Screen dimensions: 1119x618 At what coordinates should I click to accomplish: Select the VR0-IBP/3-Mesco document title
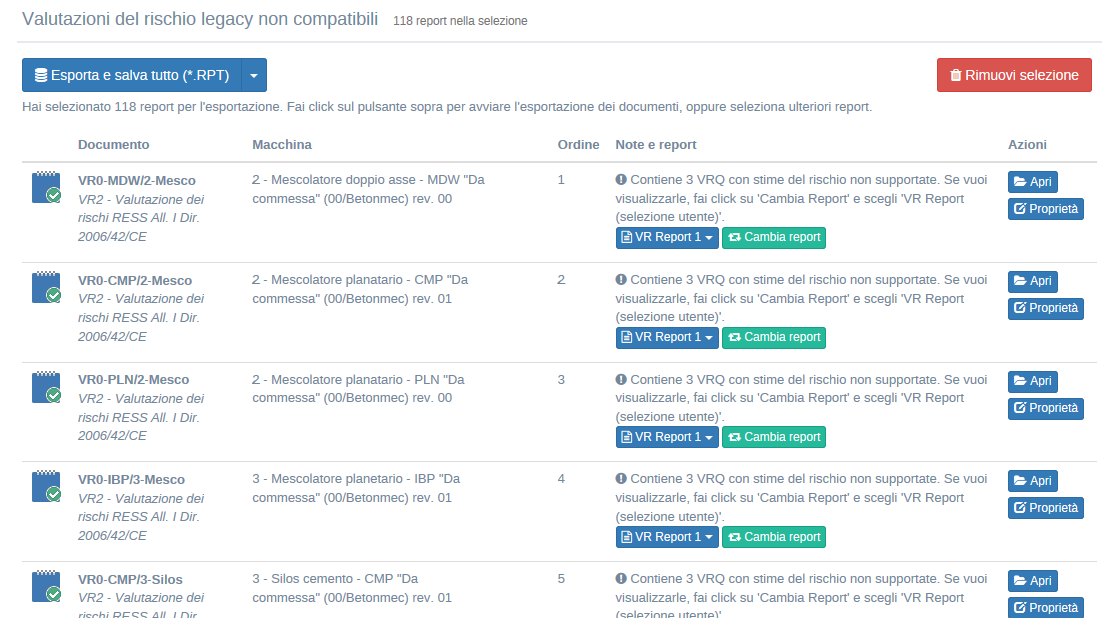(131, 480)
